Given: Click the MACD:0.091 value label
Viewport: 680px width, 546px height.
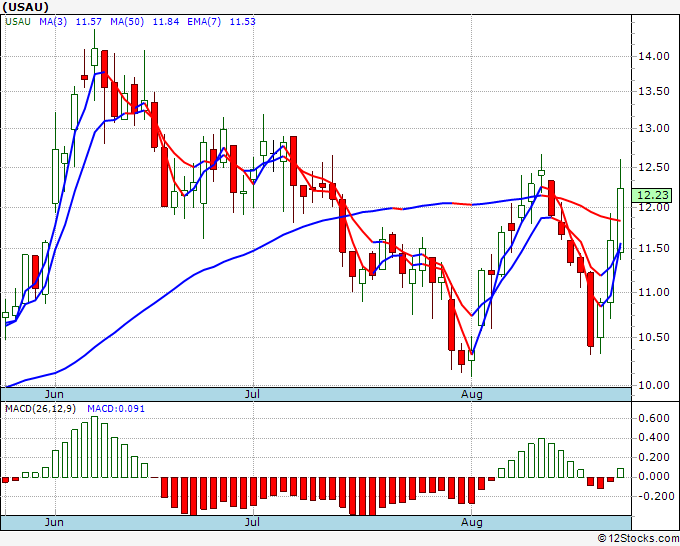Looking at the screenshot, I should click(116, 409).
